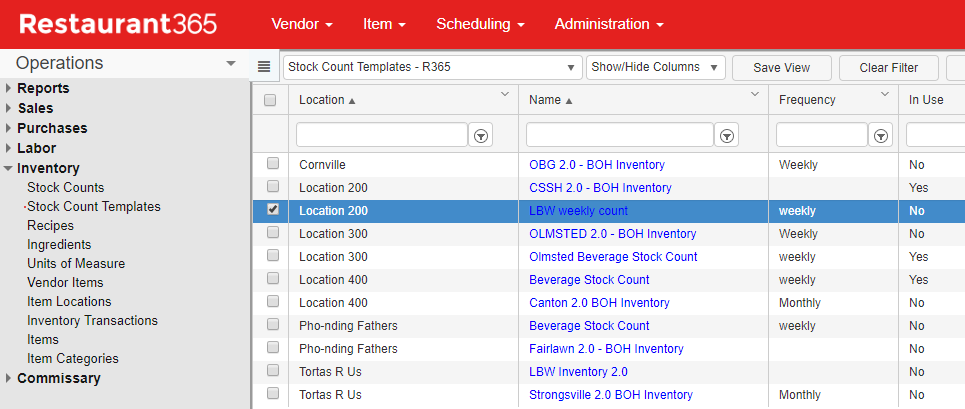Expand the Labor tree node
The width and height of the screenshot is (965, 409).
click(8, 148)
